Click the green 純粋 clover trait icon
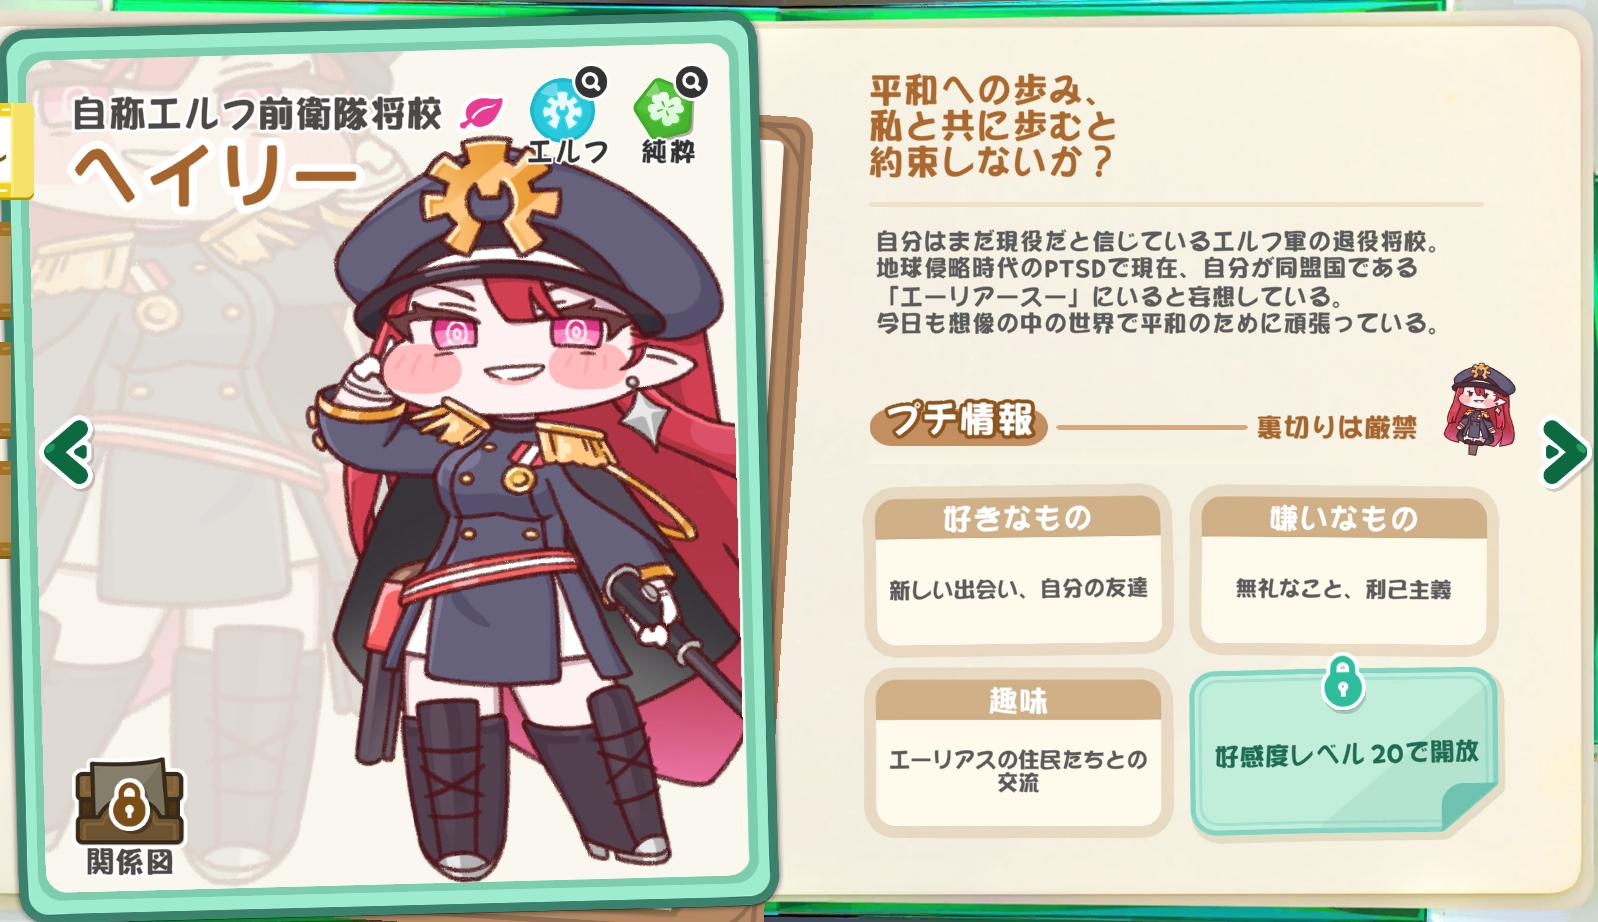Image resolution: width=1598 pixels, height=922 pixels. point(663,108)
